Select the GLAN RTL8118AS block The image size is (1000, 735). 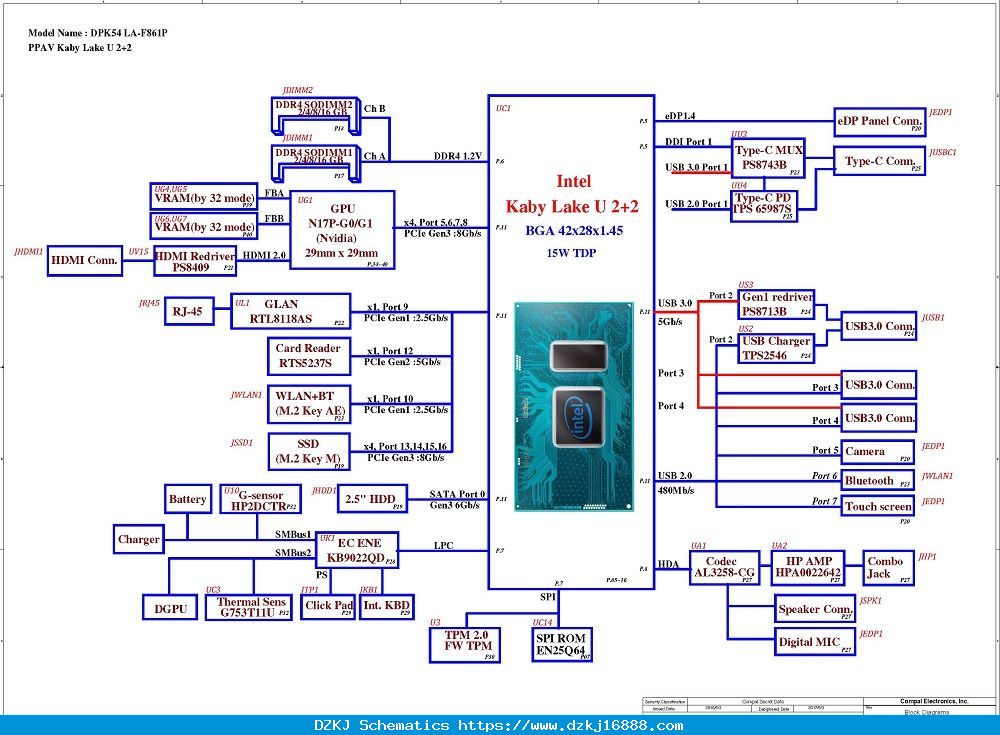(291, 311)
